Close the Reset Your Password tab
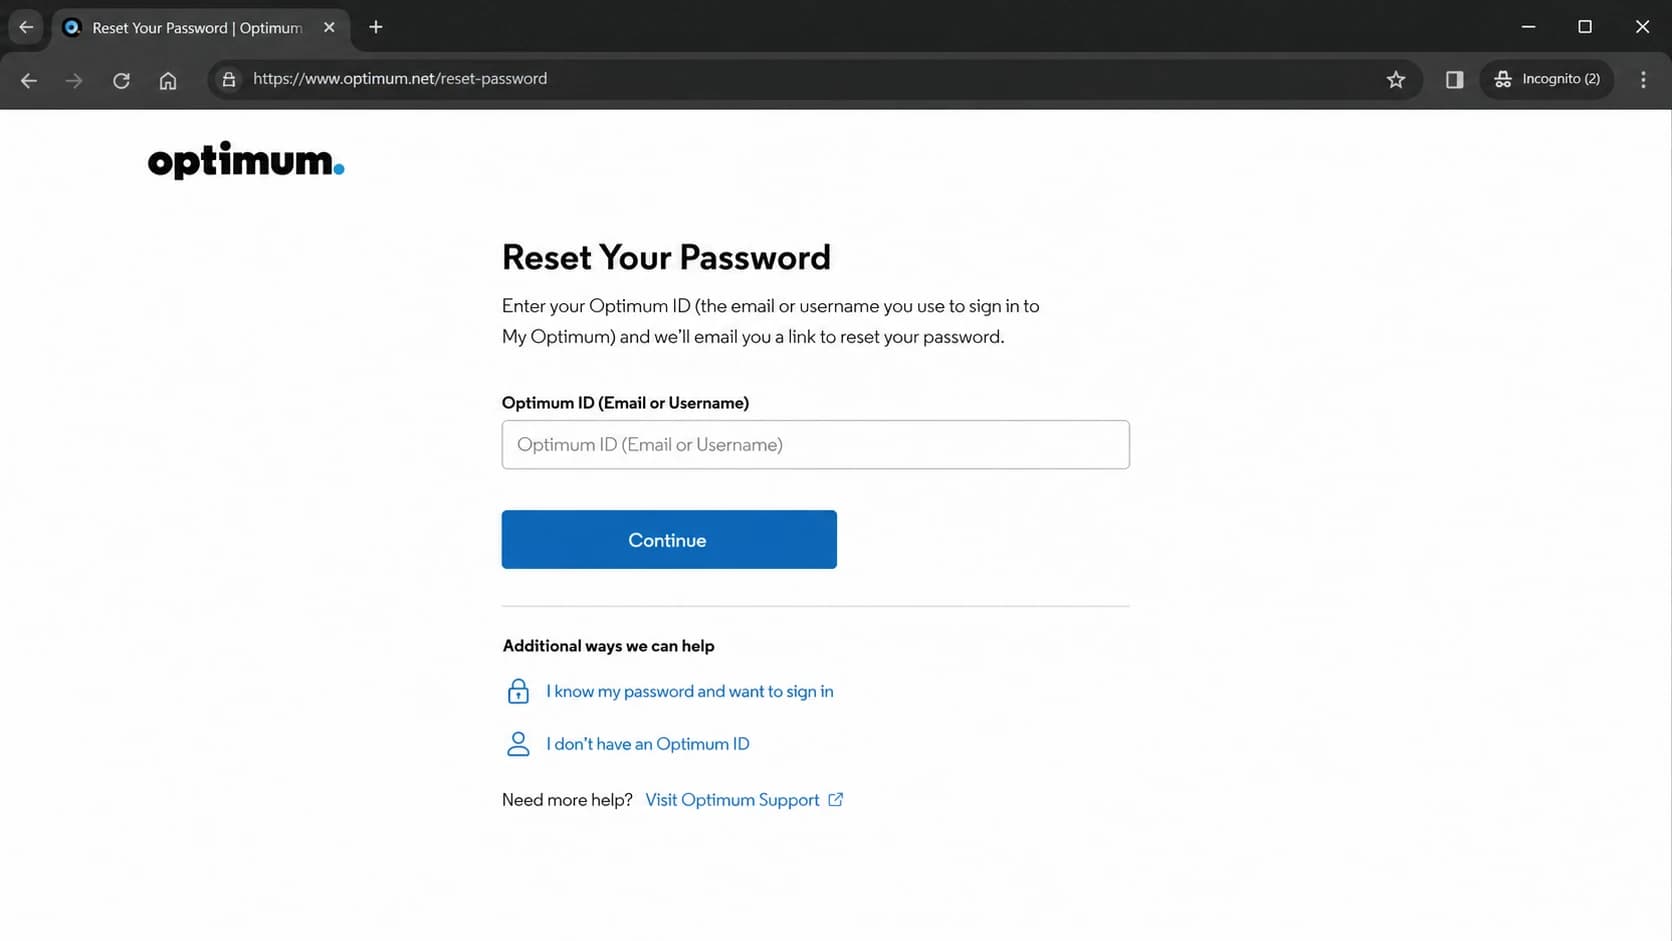This screenshot has width=1672, height=941. point(329,27)
